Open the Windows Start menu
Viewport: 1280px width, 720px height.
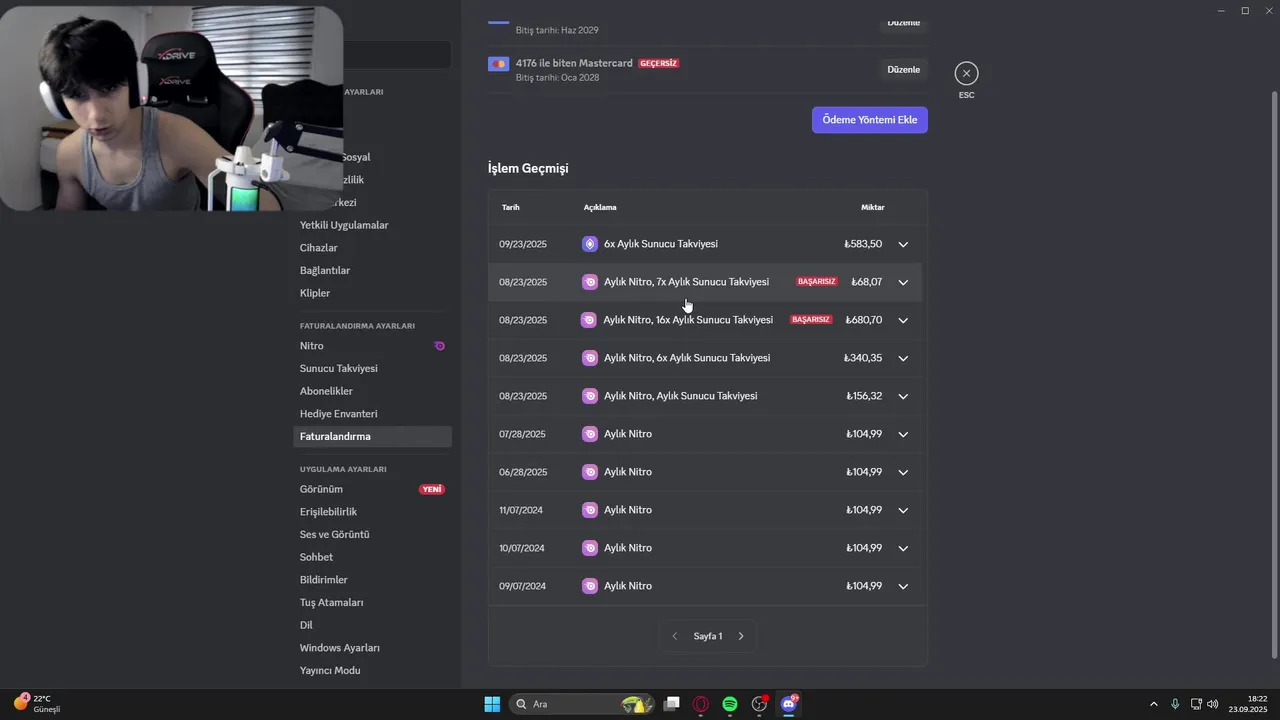tap(492, 704)
